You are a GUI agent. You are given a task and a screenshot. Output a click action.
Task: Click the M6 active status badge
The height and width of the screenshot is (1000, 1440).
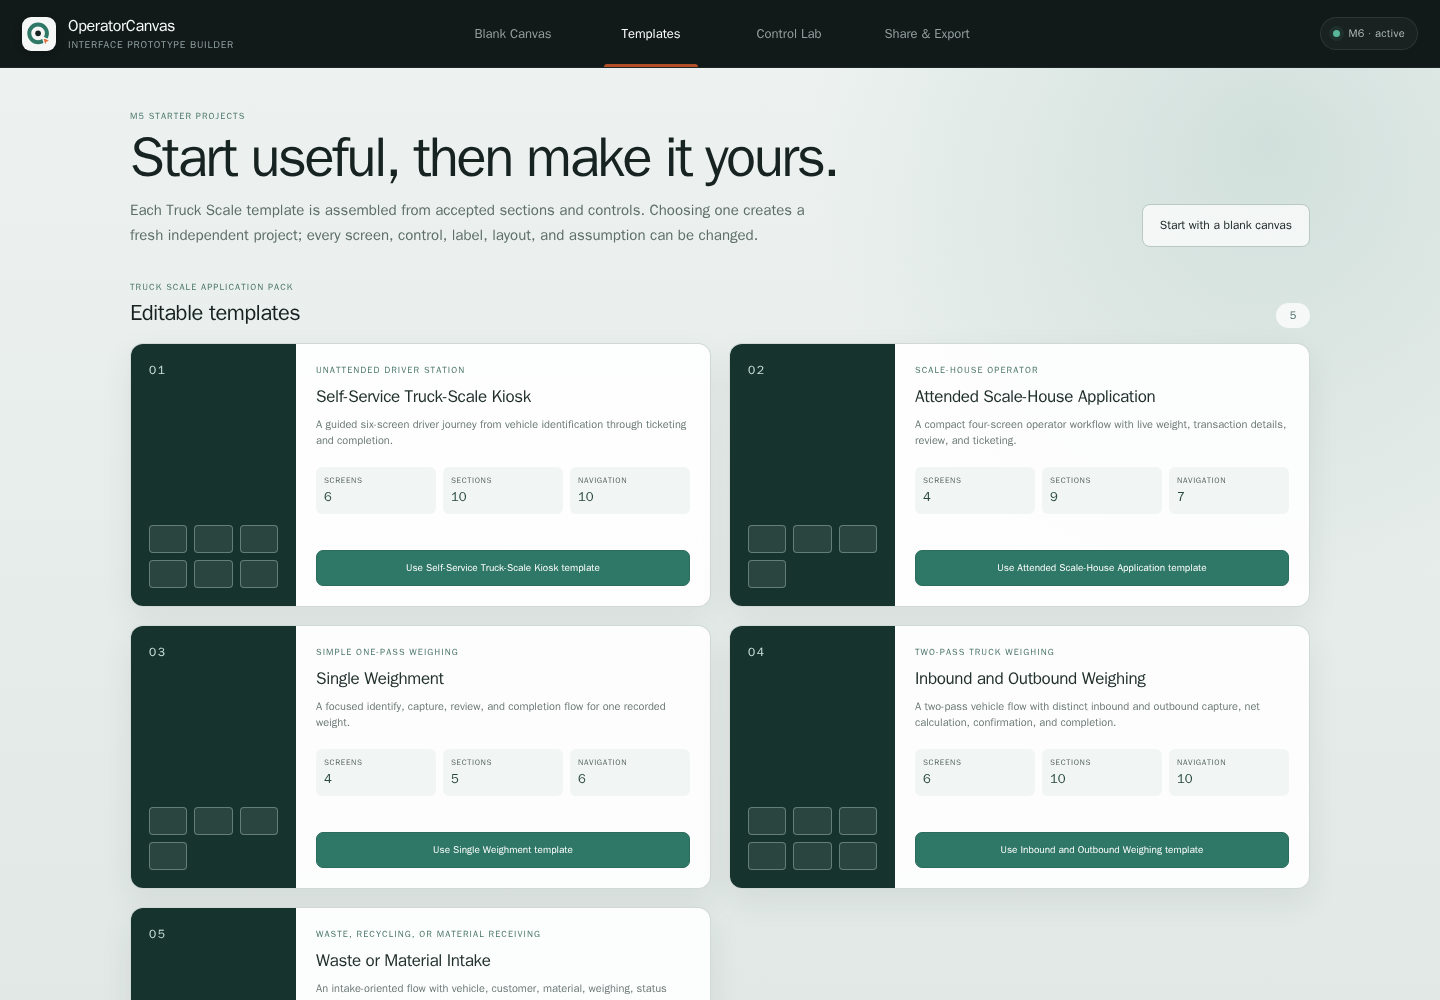pos(1369,34)
